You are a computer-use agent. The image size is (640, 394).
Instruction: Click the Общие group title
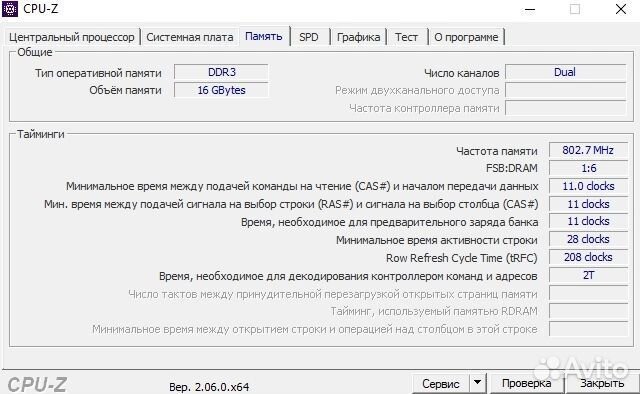tap(35, 52)
